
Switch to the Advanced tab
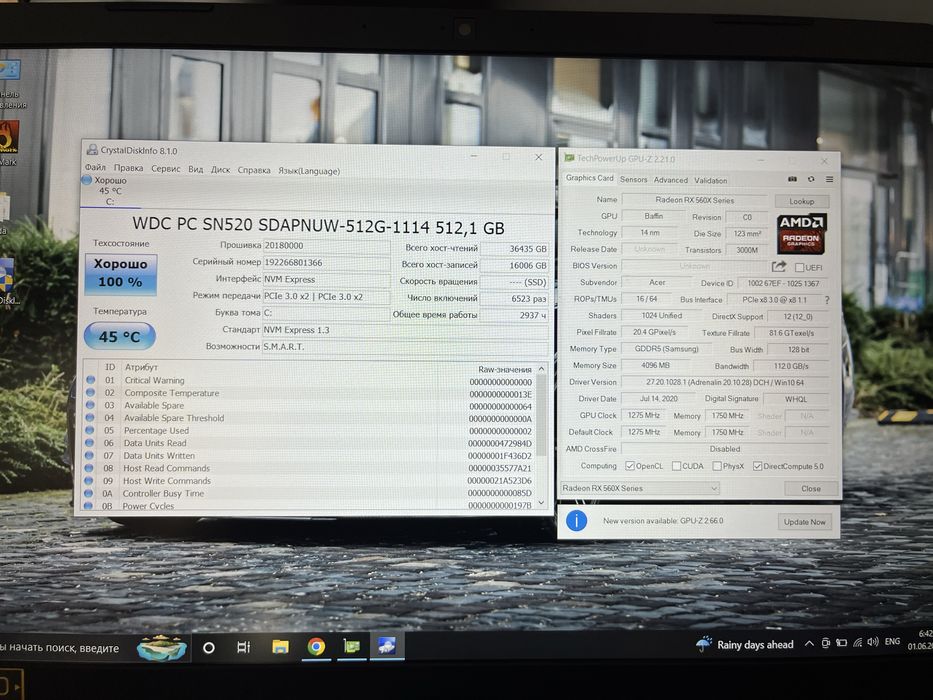coord(671,180)
